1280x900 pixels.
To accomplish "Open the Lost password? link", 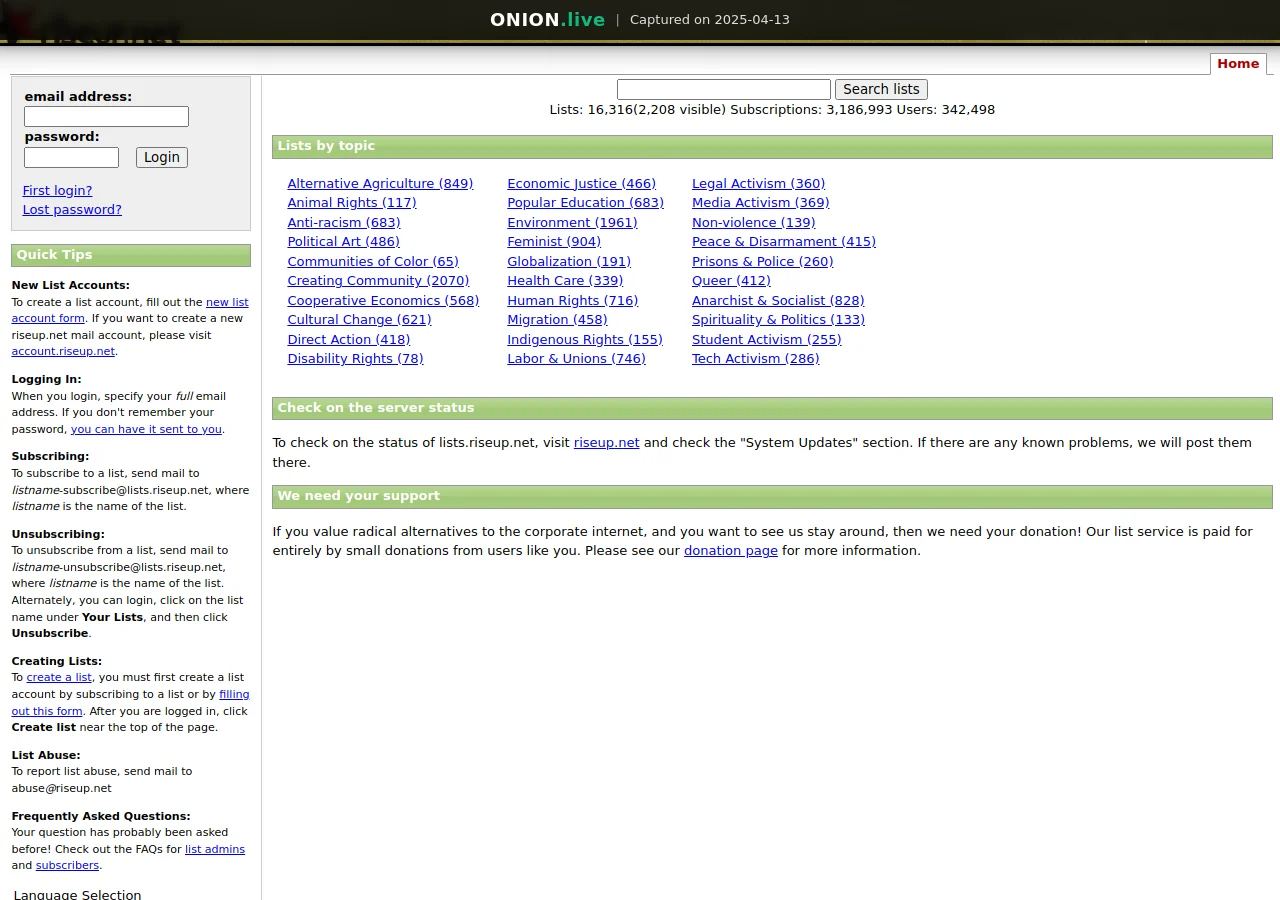I will pos(72,210).
